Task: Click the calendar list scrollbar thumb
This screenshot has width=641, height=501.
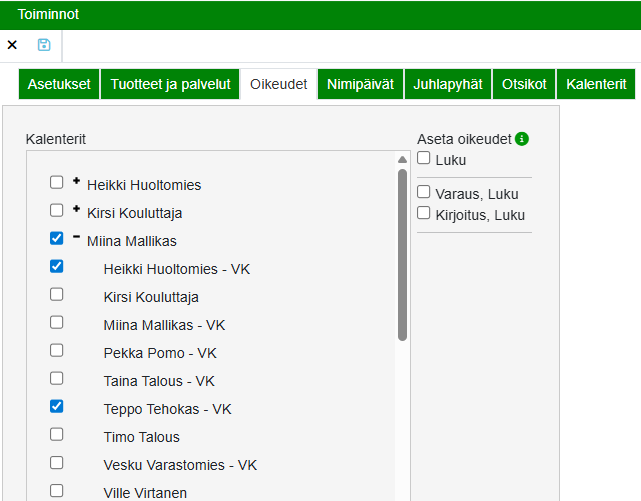Action: coord(402,255)
